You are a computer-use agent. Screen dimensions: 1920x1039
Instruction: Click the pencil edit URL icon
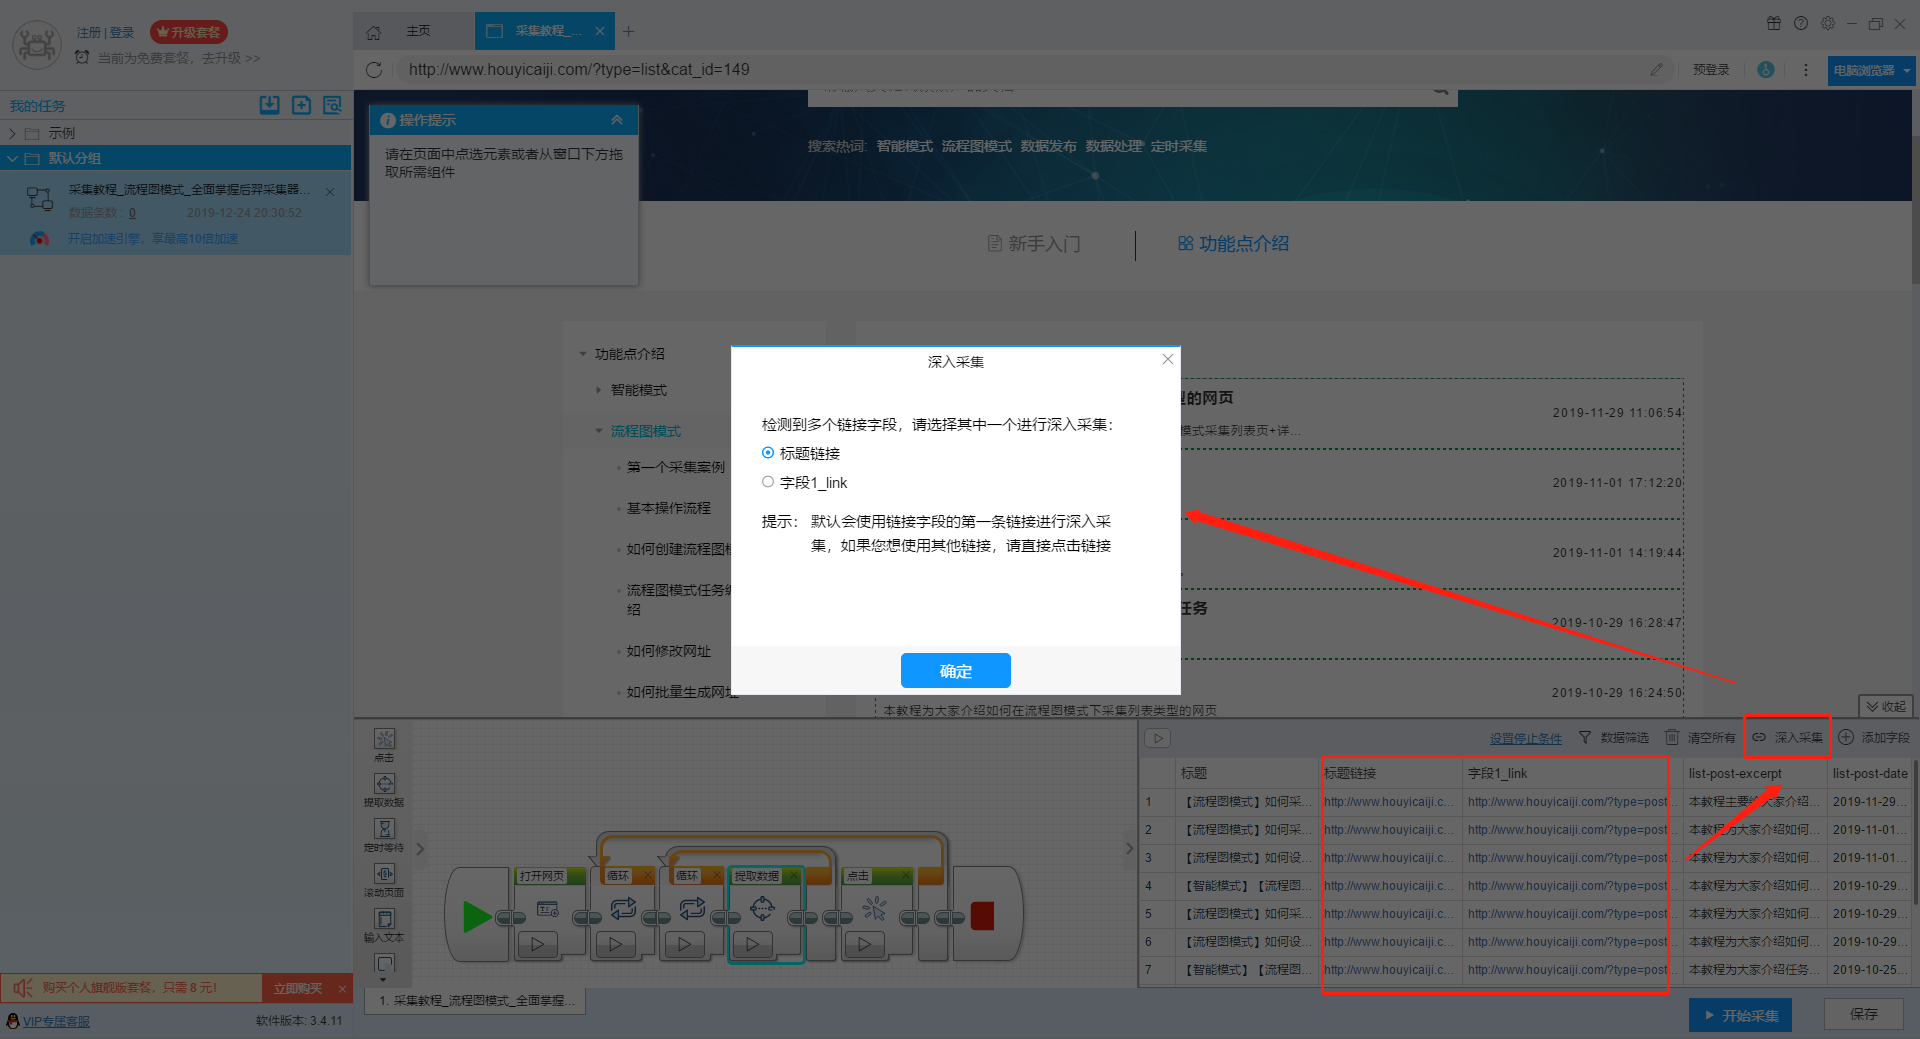pyautogui.click(x=1656, y=70)
